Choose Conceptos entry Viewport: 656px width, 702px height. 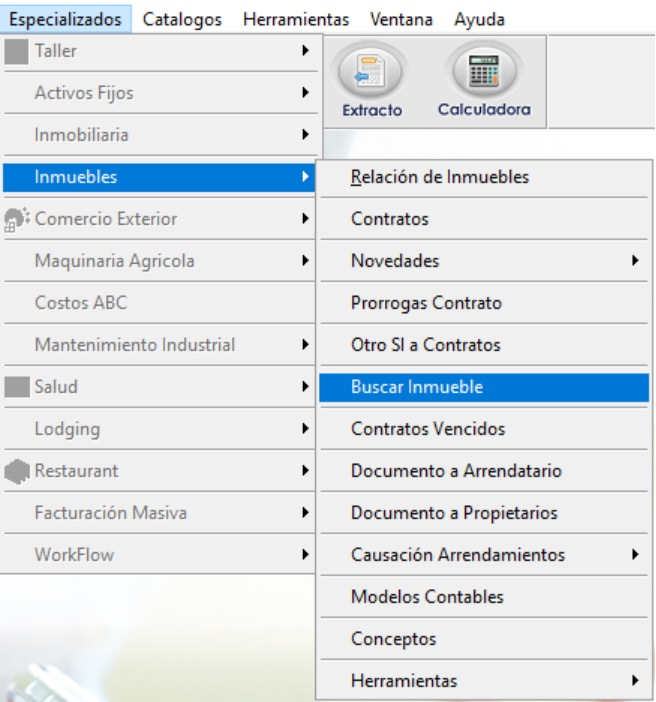click(484, 639)
